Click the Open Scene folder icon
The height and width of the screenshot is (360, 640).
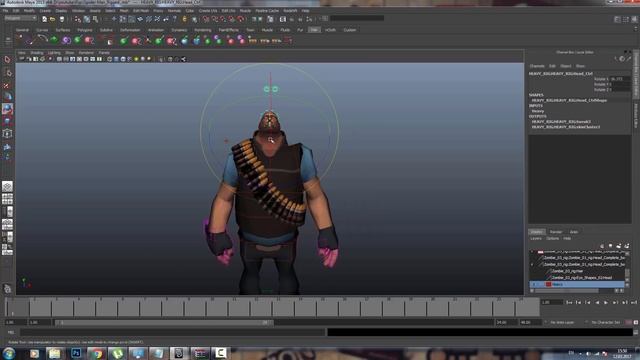coord(53,19)
